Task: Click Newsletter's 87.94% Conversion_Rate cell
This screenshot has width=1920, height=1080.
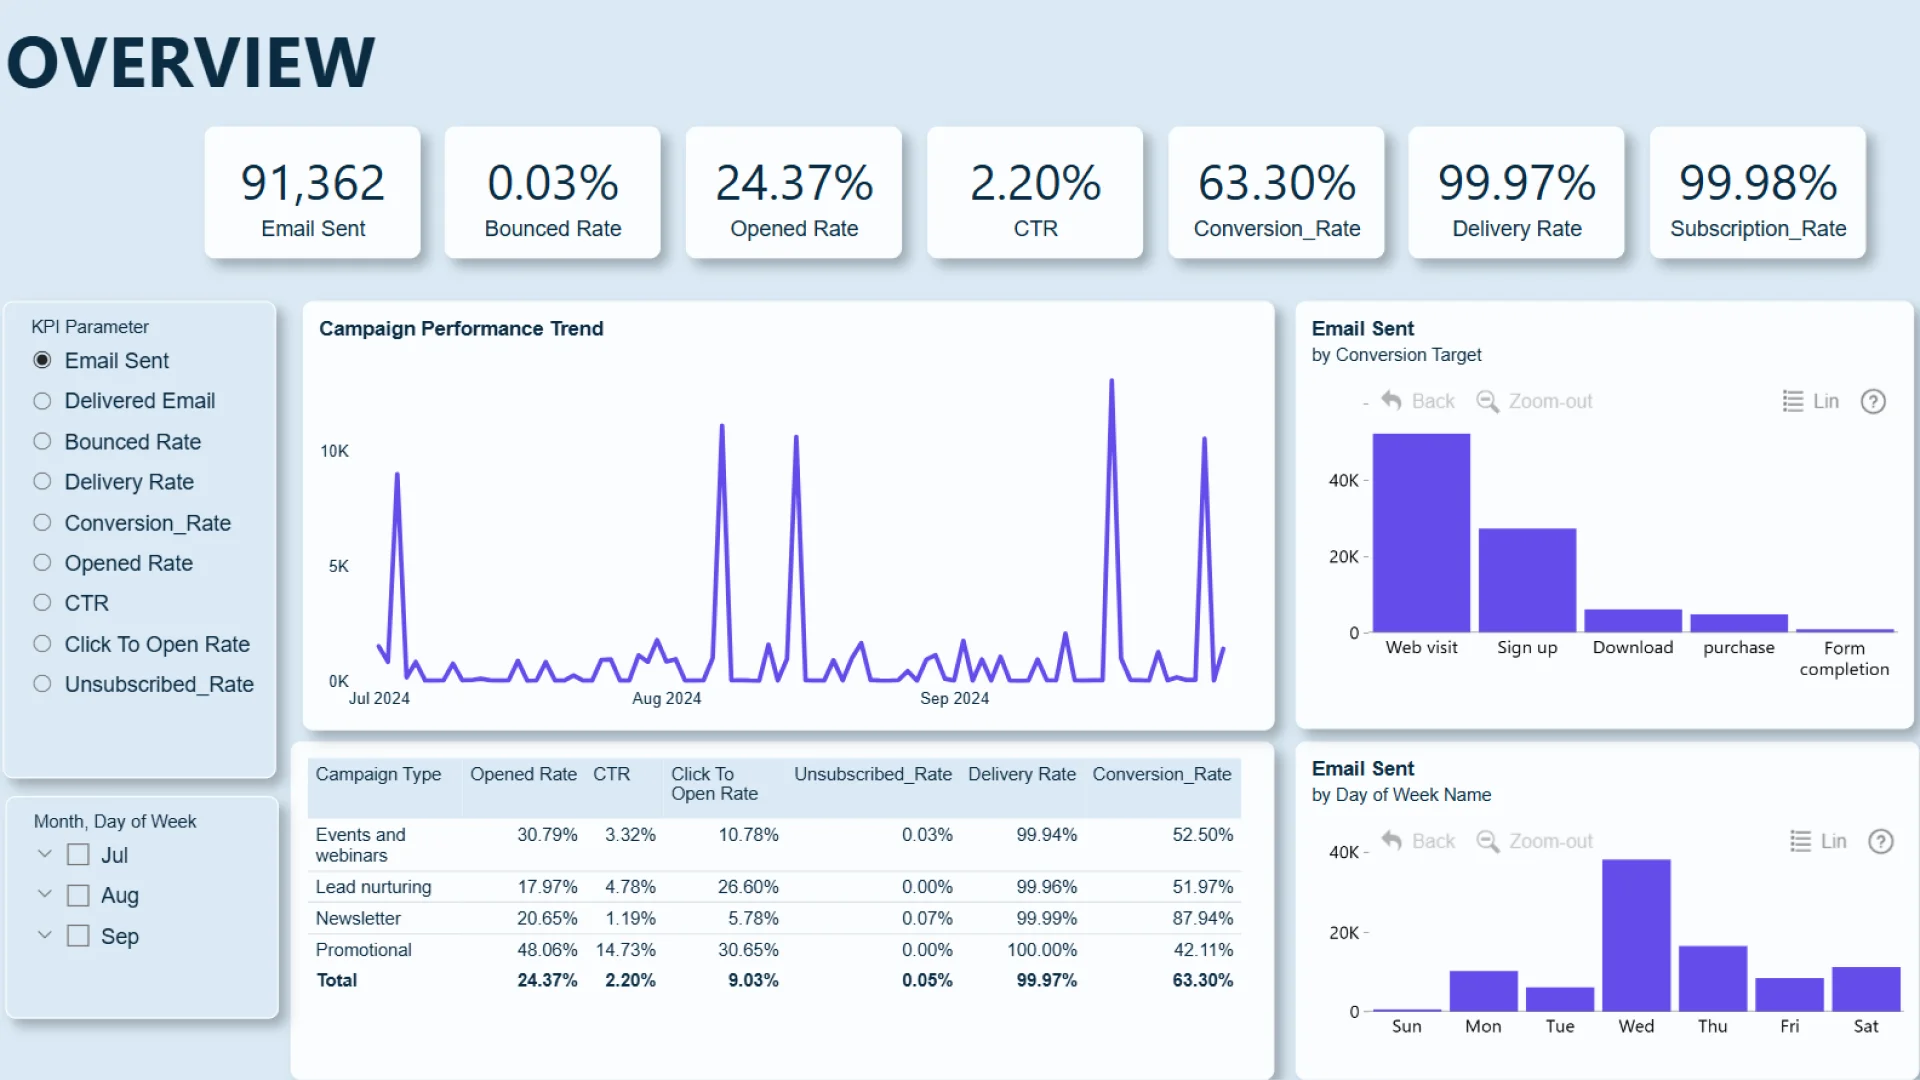Action: point(1203,918)
